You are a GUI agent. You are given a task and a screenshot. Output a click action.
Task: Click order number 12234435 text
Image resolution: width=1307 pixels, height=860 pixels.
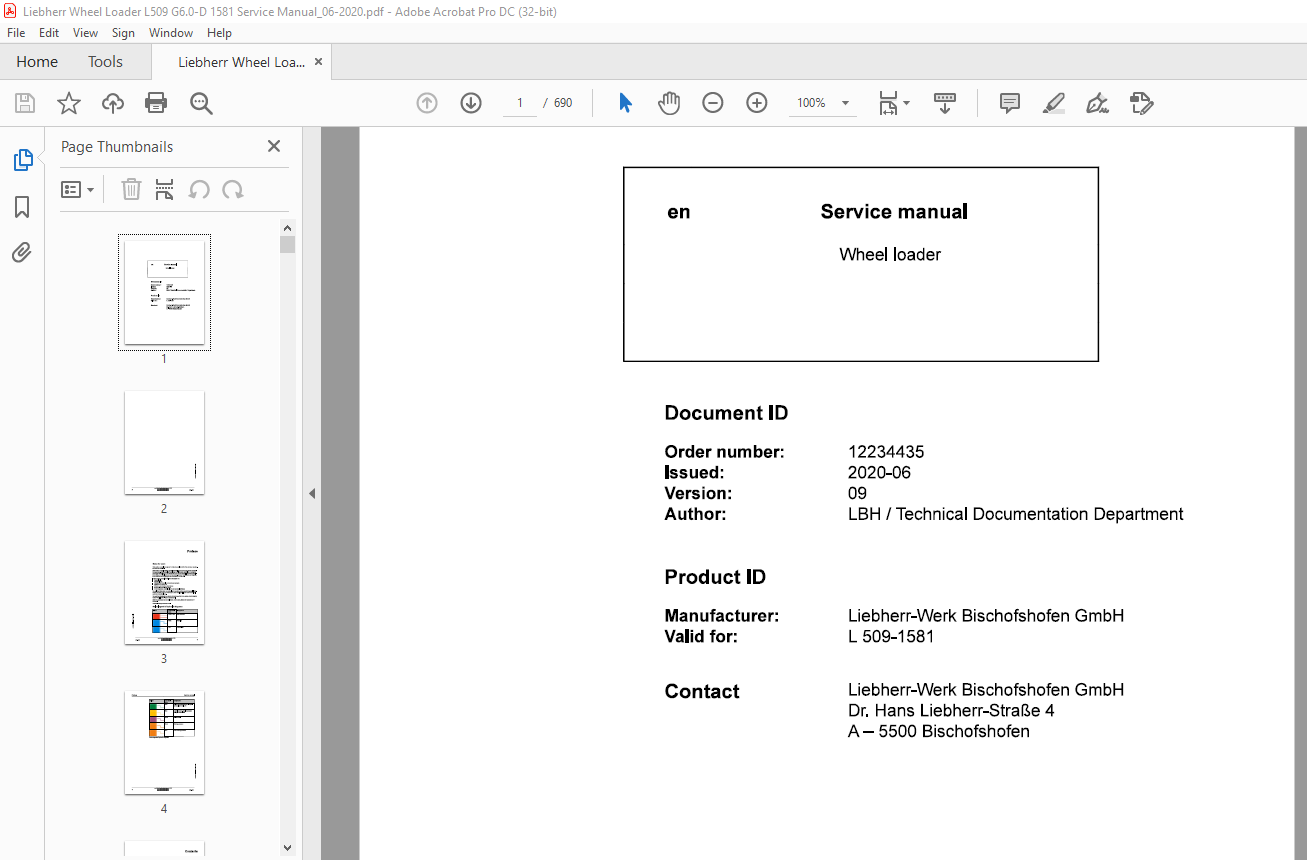point(886,452)
